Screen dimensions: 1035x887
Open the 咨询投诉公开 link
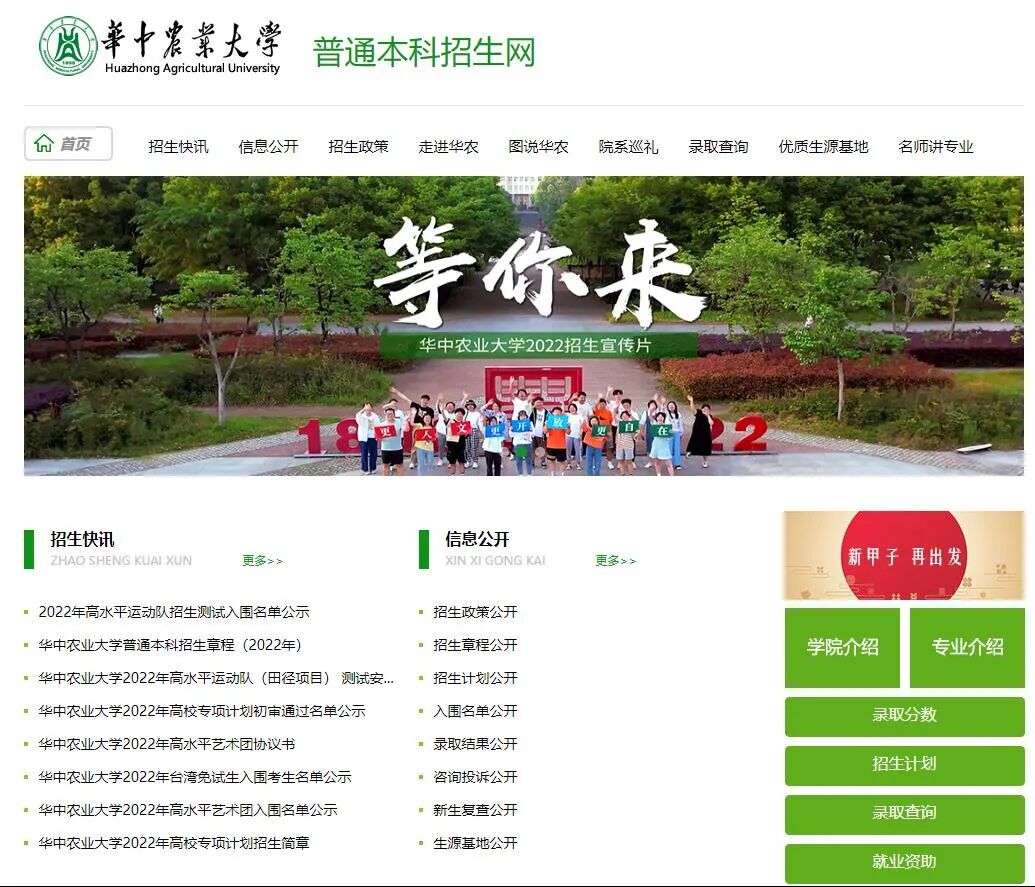[475, 777]
